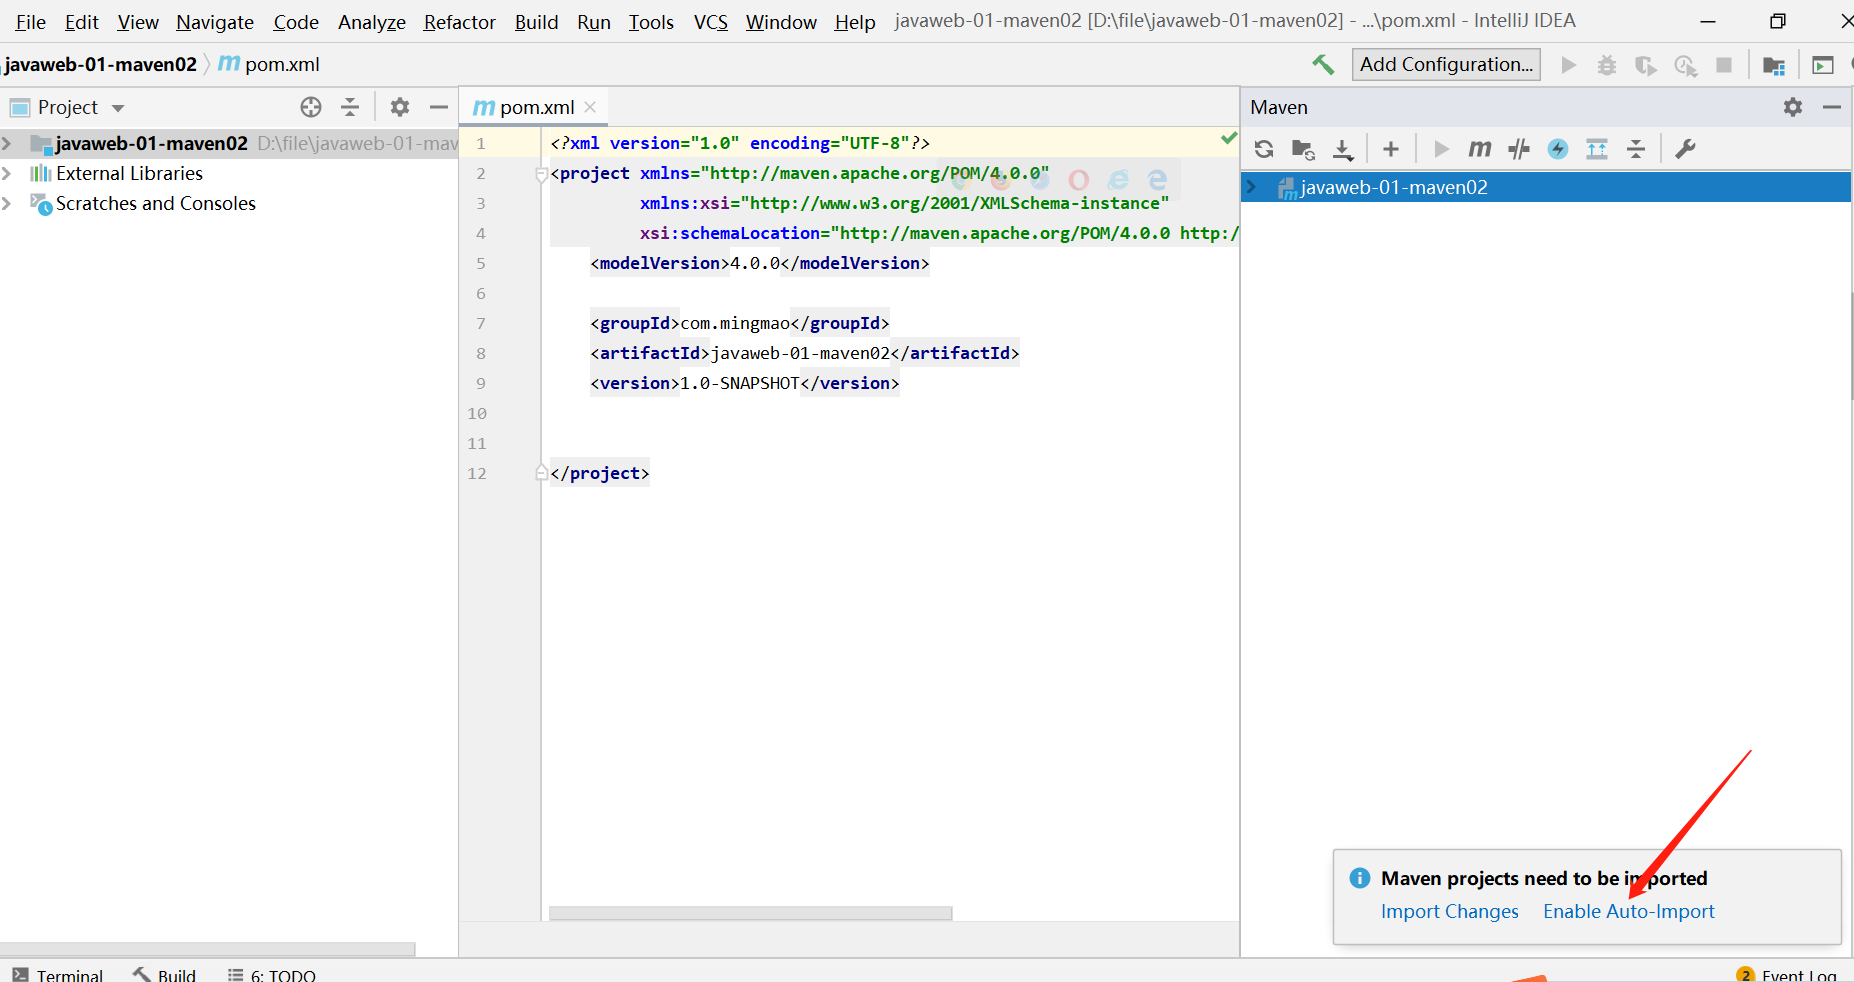Screen dimensions: 1854x982
Task: Click the Enable Auto-Import link
Action: 1629,911
